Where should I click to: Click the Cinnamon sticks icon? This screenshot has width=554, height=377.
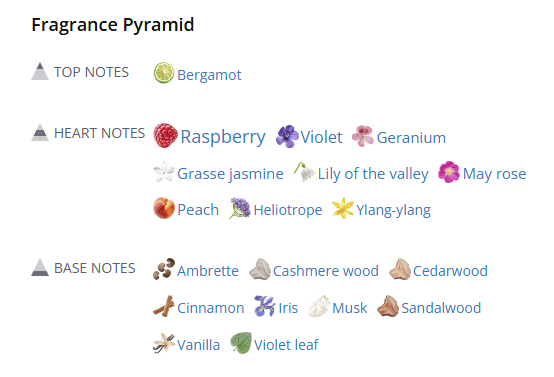pos(164,306)
